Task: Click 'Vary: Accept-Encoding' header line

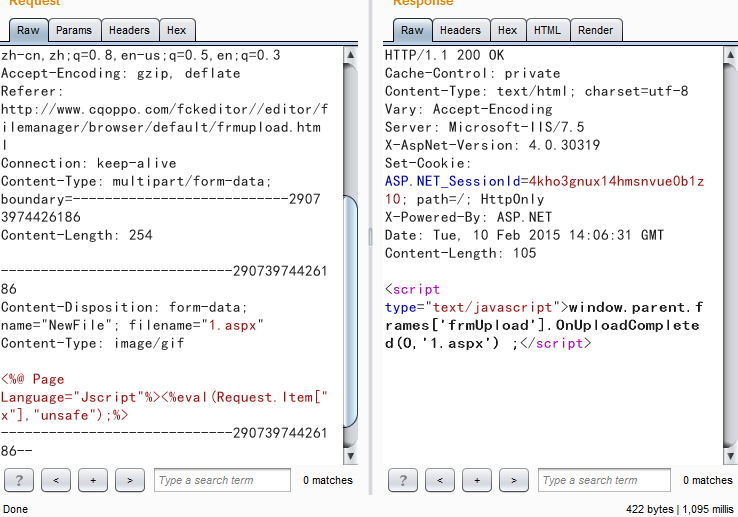Action: [x=469, y=109]
